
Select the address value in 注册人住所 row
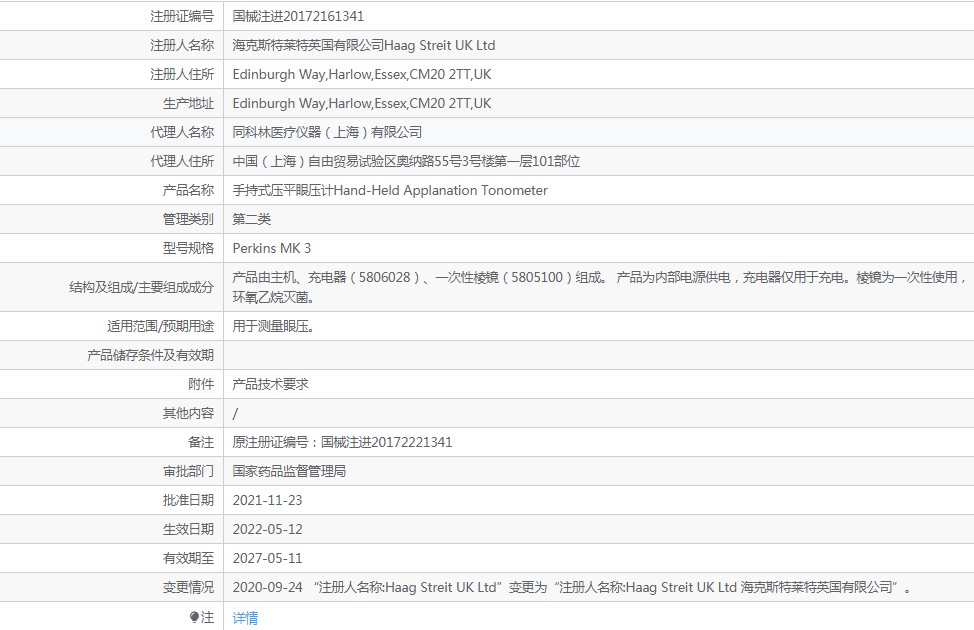[362, 75]
